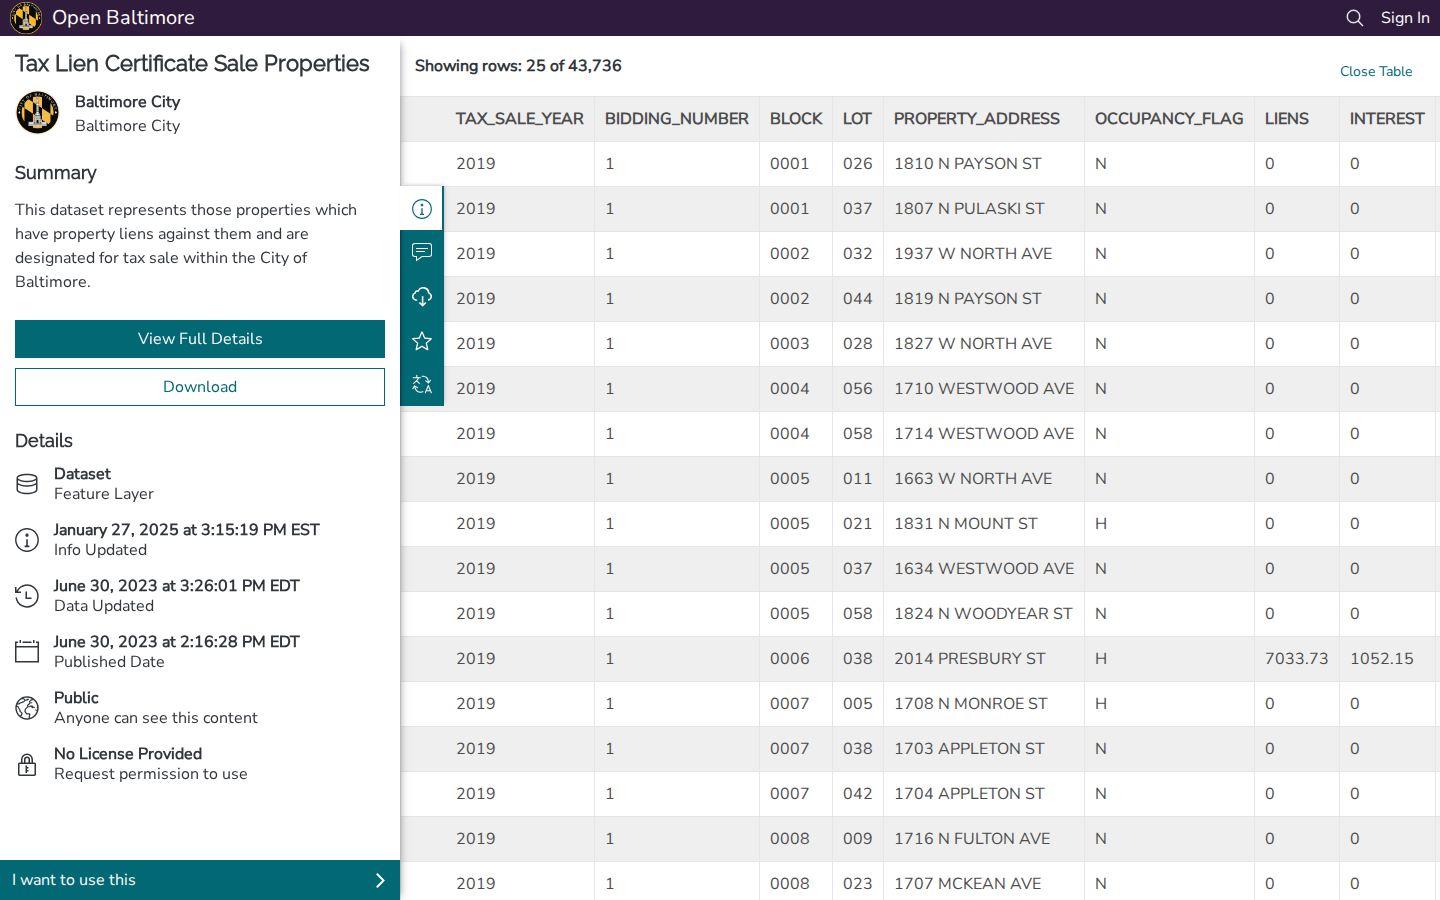The height and width of the screenshot is (900, 1440).
Task: Click the Close Table link
Action: [x=1376, y=71]
